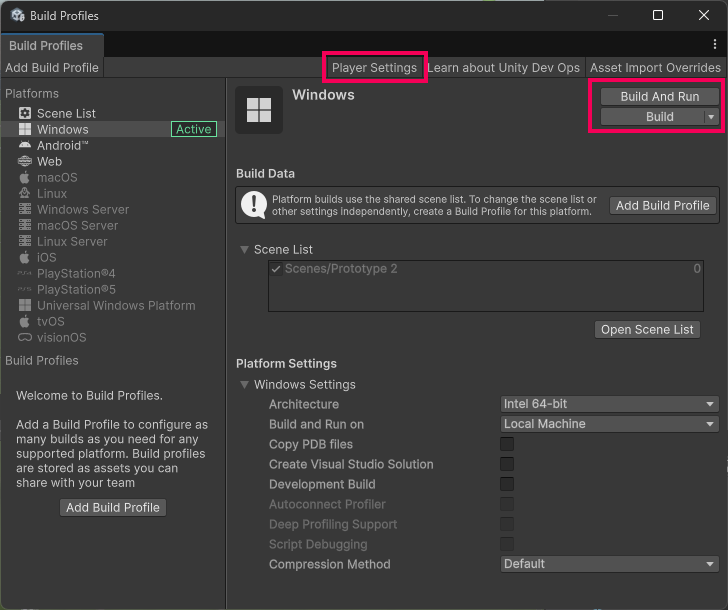Screen dimensions: 728x610
Task: Select the visionOS platform icon
Action: coord(25,338)
